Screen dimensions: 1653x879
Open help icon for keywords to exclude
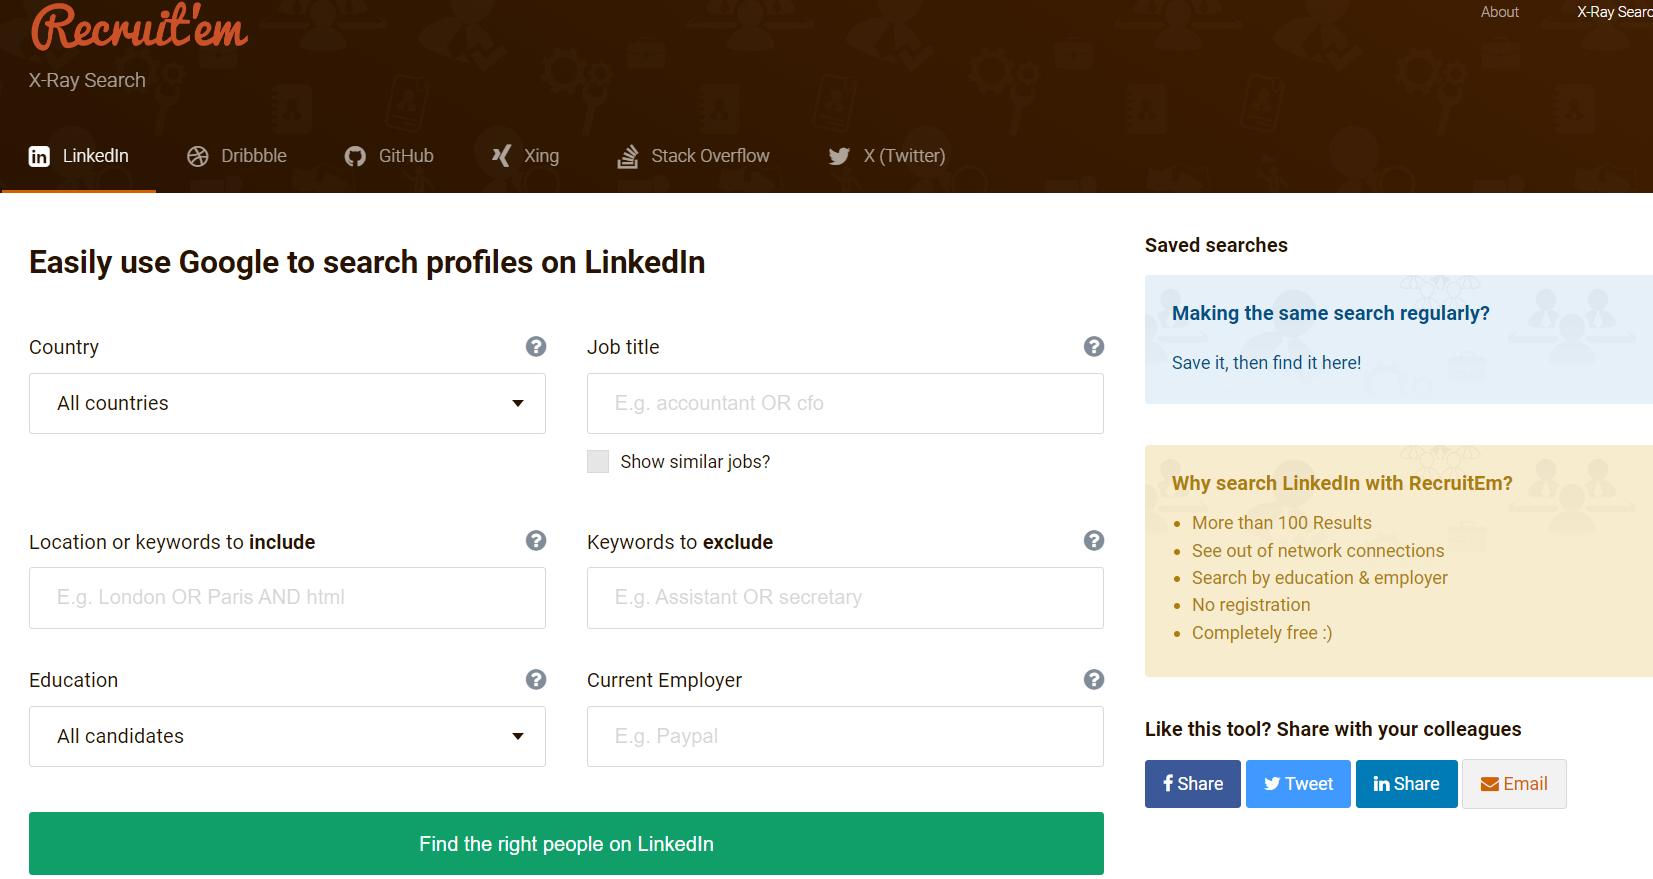1094,540
